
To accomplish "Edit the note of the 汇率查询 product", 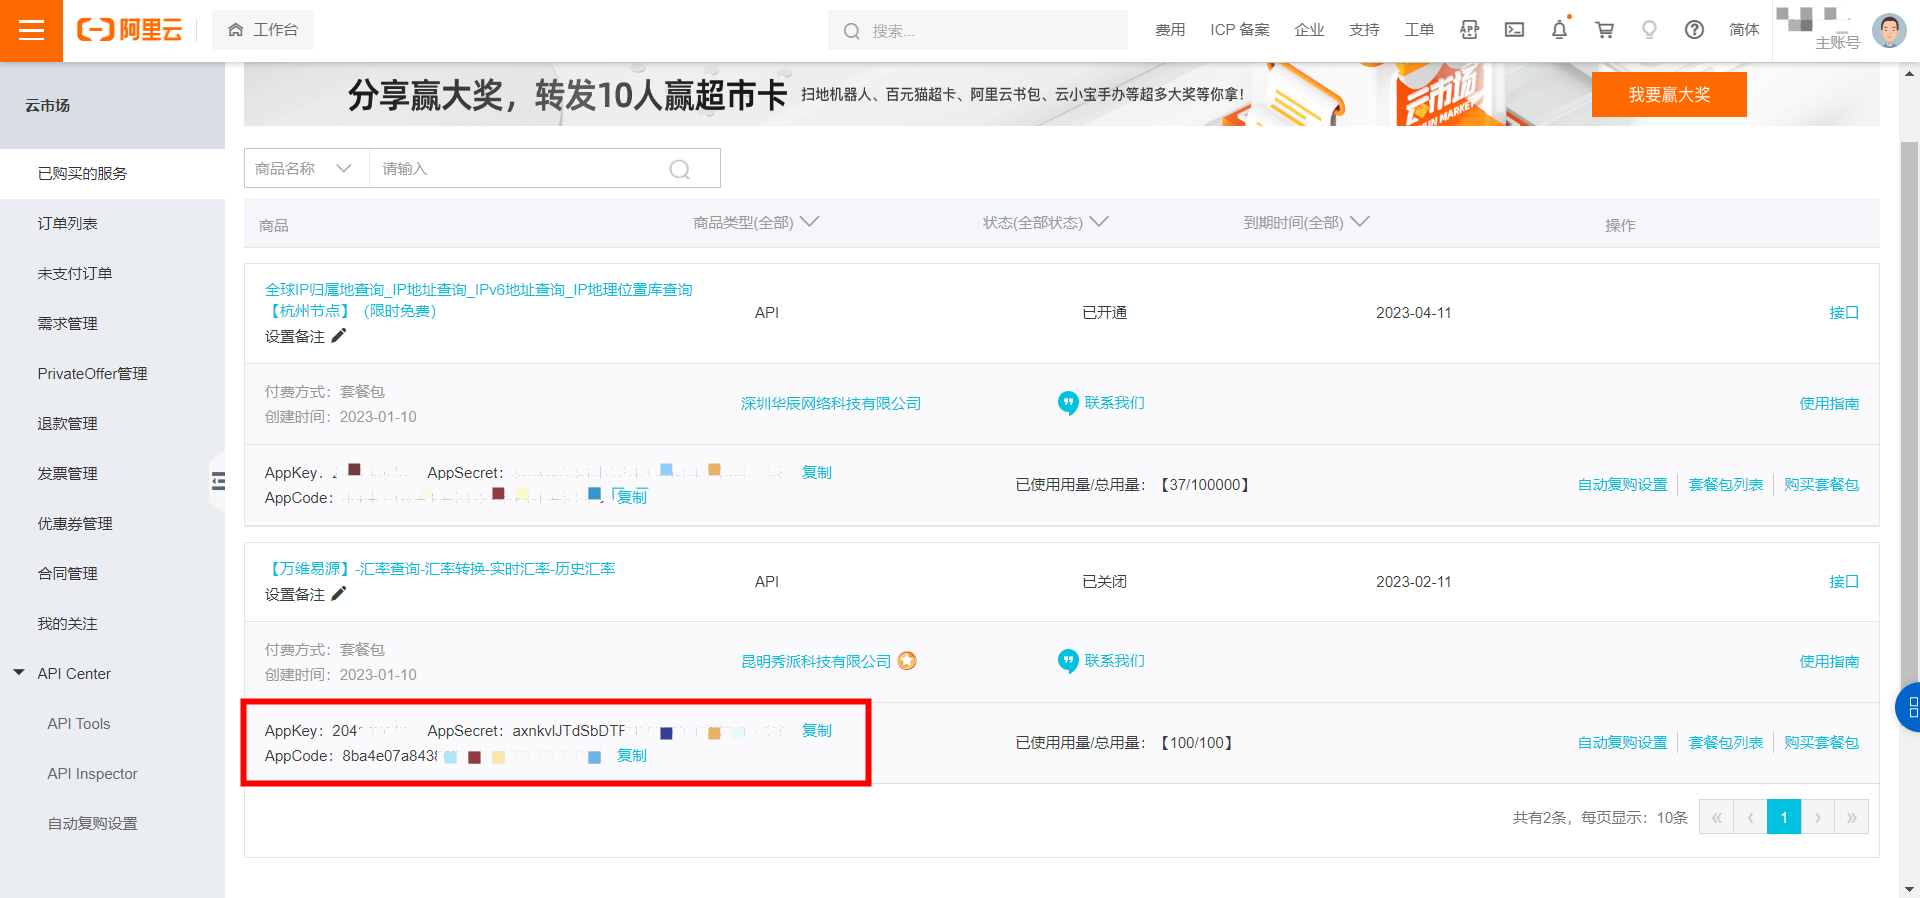I will pos(339,594).
